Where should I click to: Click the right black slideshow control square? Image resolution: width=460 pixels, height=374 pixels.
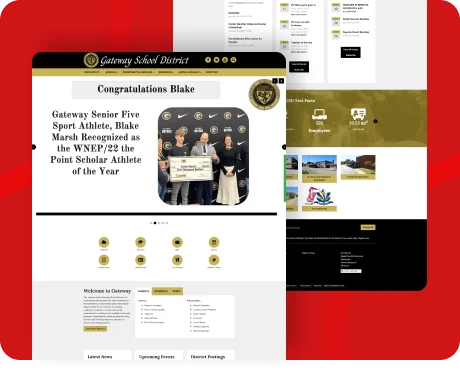coord(281,81)
